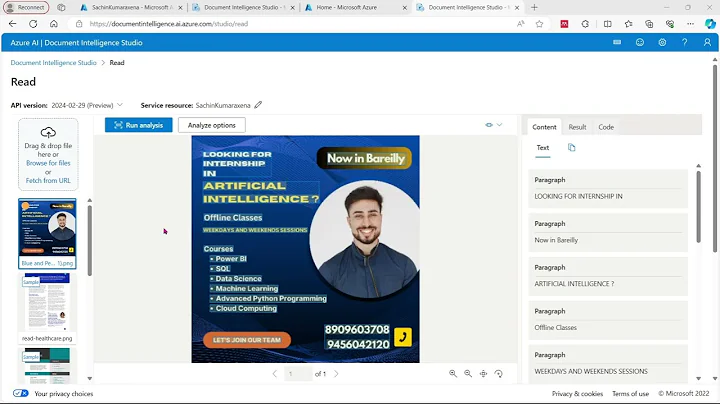The height and width of the screenshot is (404, 720).
Task: Click the browser back arrow
Action: pos(12,24)
